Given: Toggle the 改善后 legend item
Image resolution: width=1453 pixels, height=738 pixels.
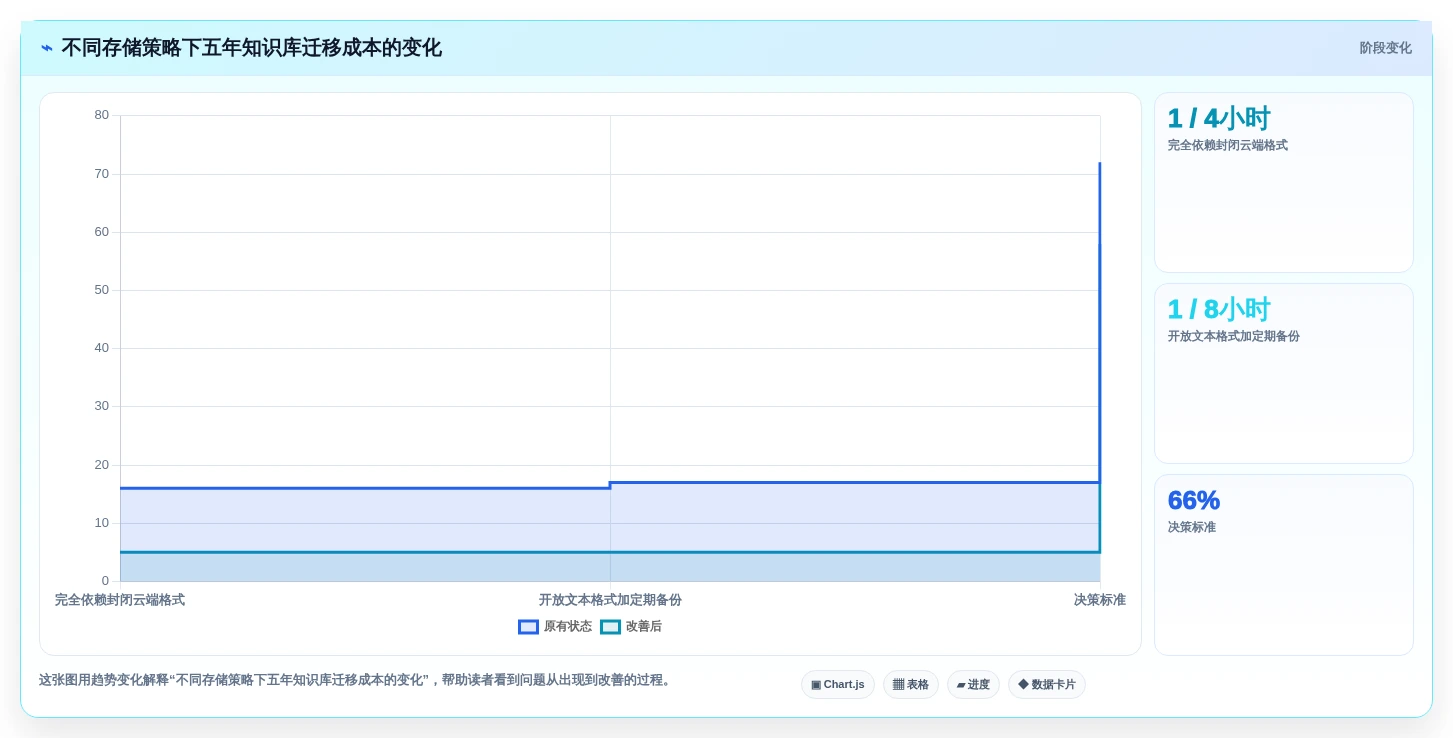Looking at the screenshot, I should pos(631,627).
